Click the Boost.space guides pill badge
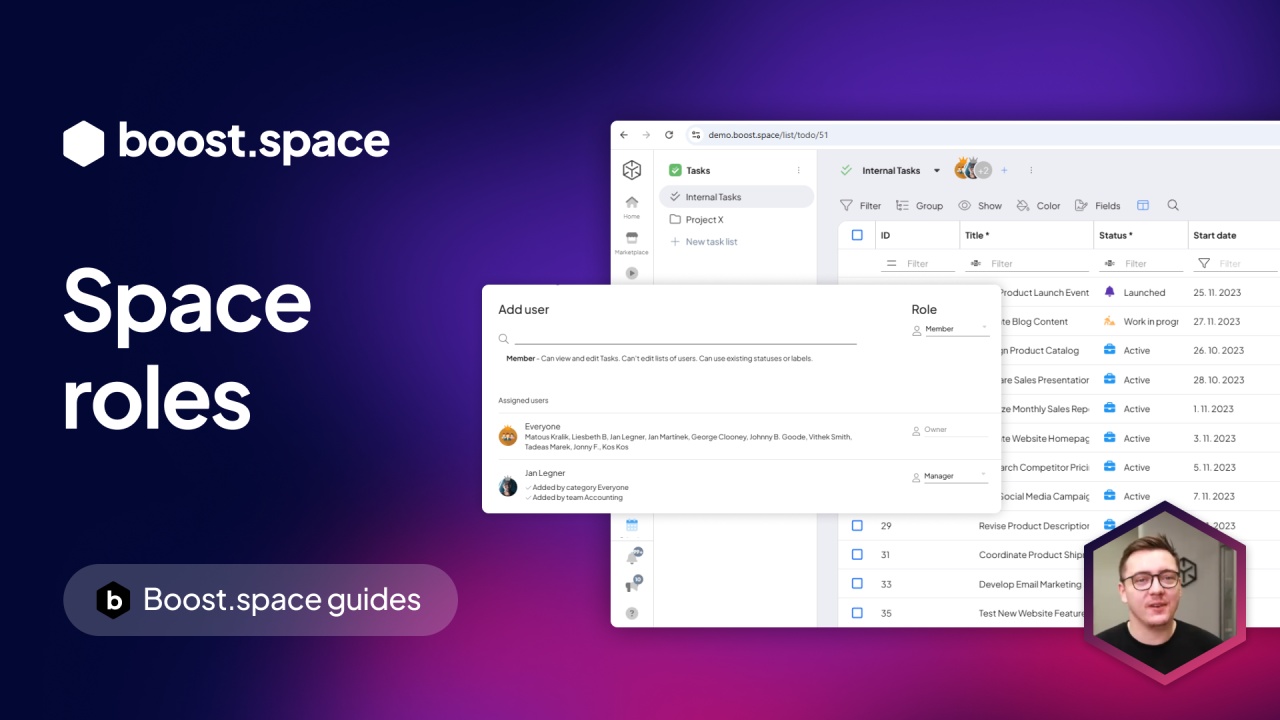 pyautogui.click(x=260, y=600)
